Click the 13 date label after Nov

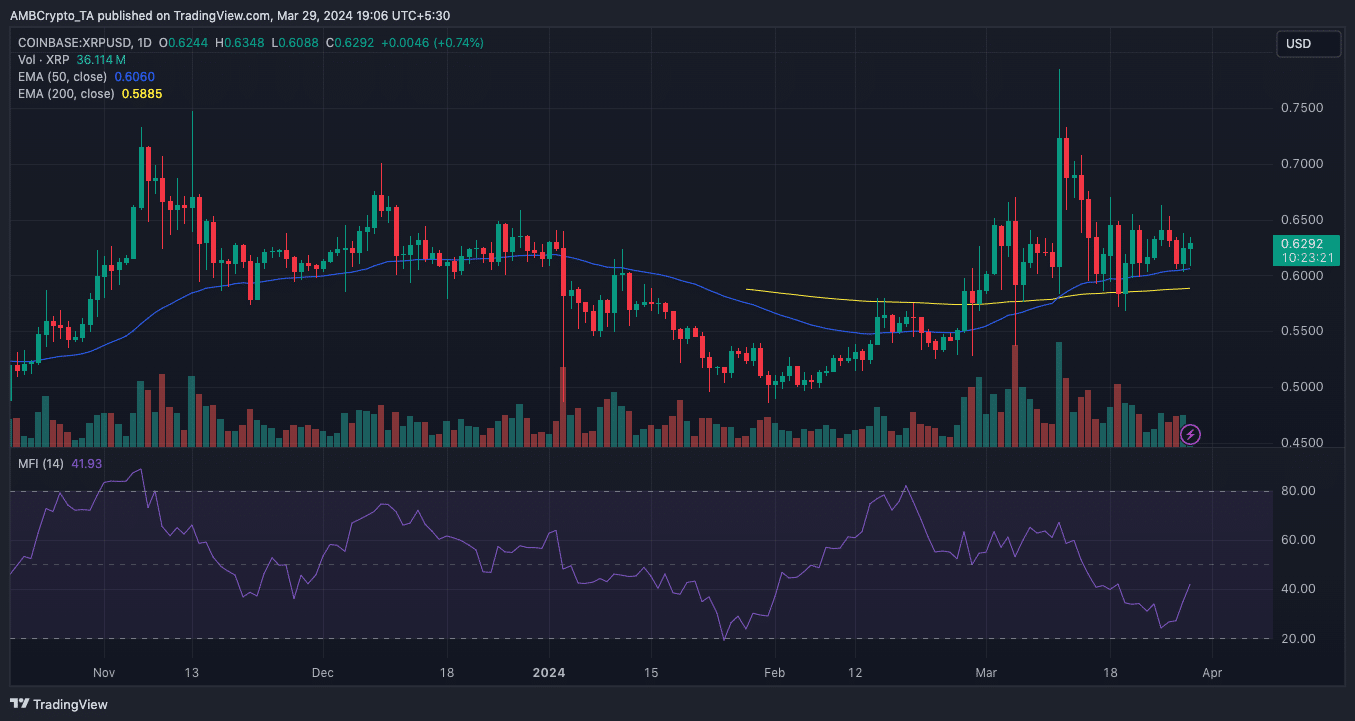click(x=192, y=673)
